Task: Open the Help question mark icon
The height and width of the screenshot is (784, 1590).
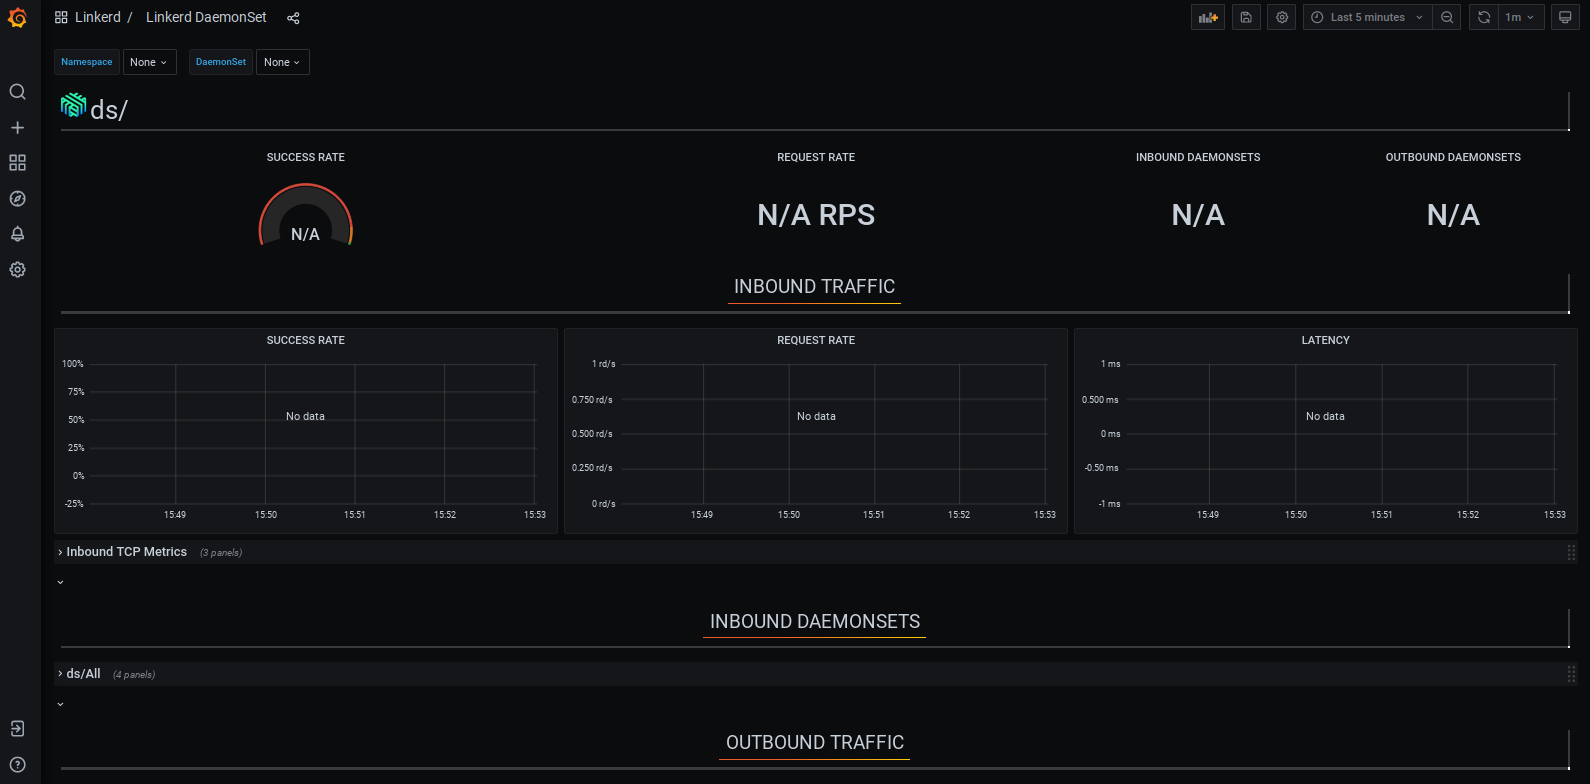Action: [17, 765]
